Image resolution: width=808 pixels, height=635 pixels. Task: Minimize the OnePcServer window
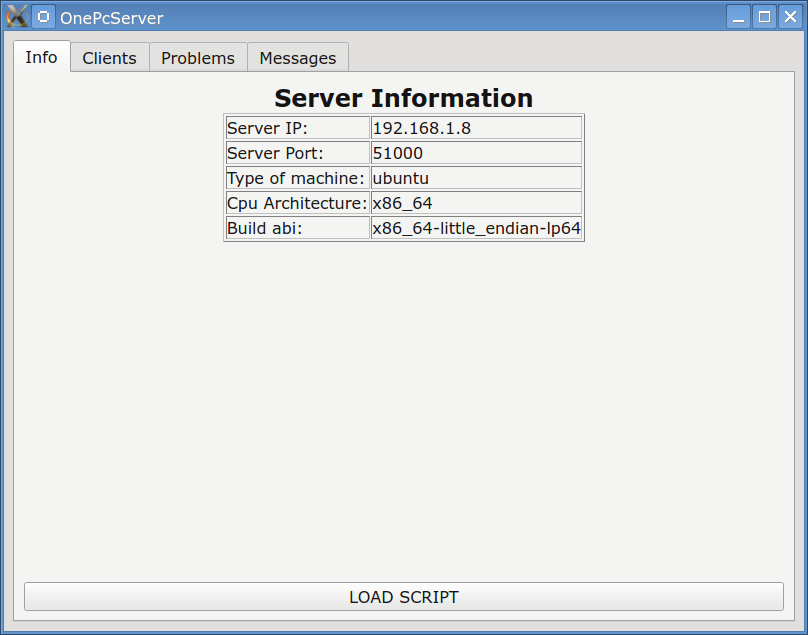click(x=737, y=16)
